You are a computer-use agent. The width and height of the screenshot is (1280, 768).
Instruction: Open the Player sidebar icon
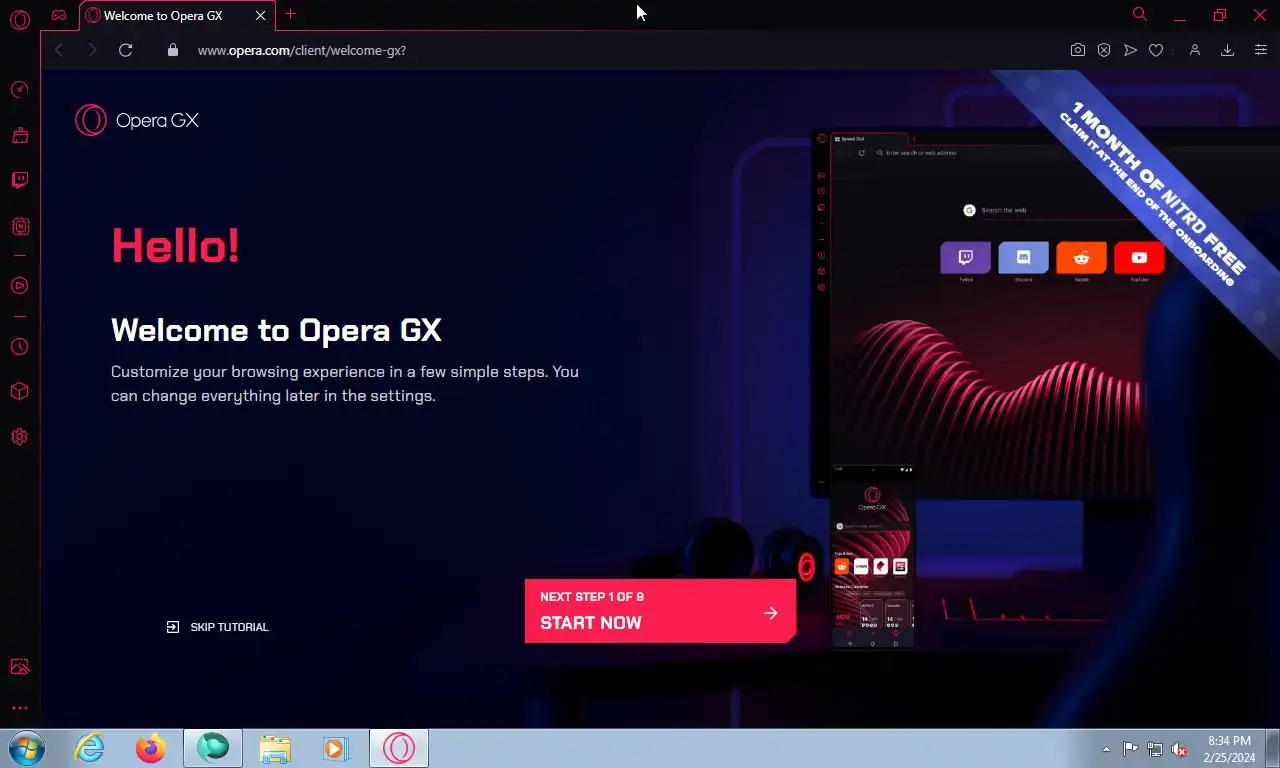[x=19, y=286]
